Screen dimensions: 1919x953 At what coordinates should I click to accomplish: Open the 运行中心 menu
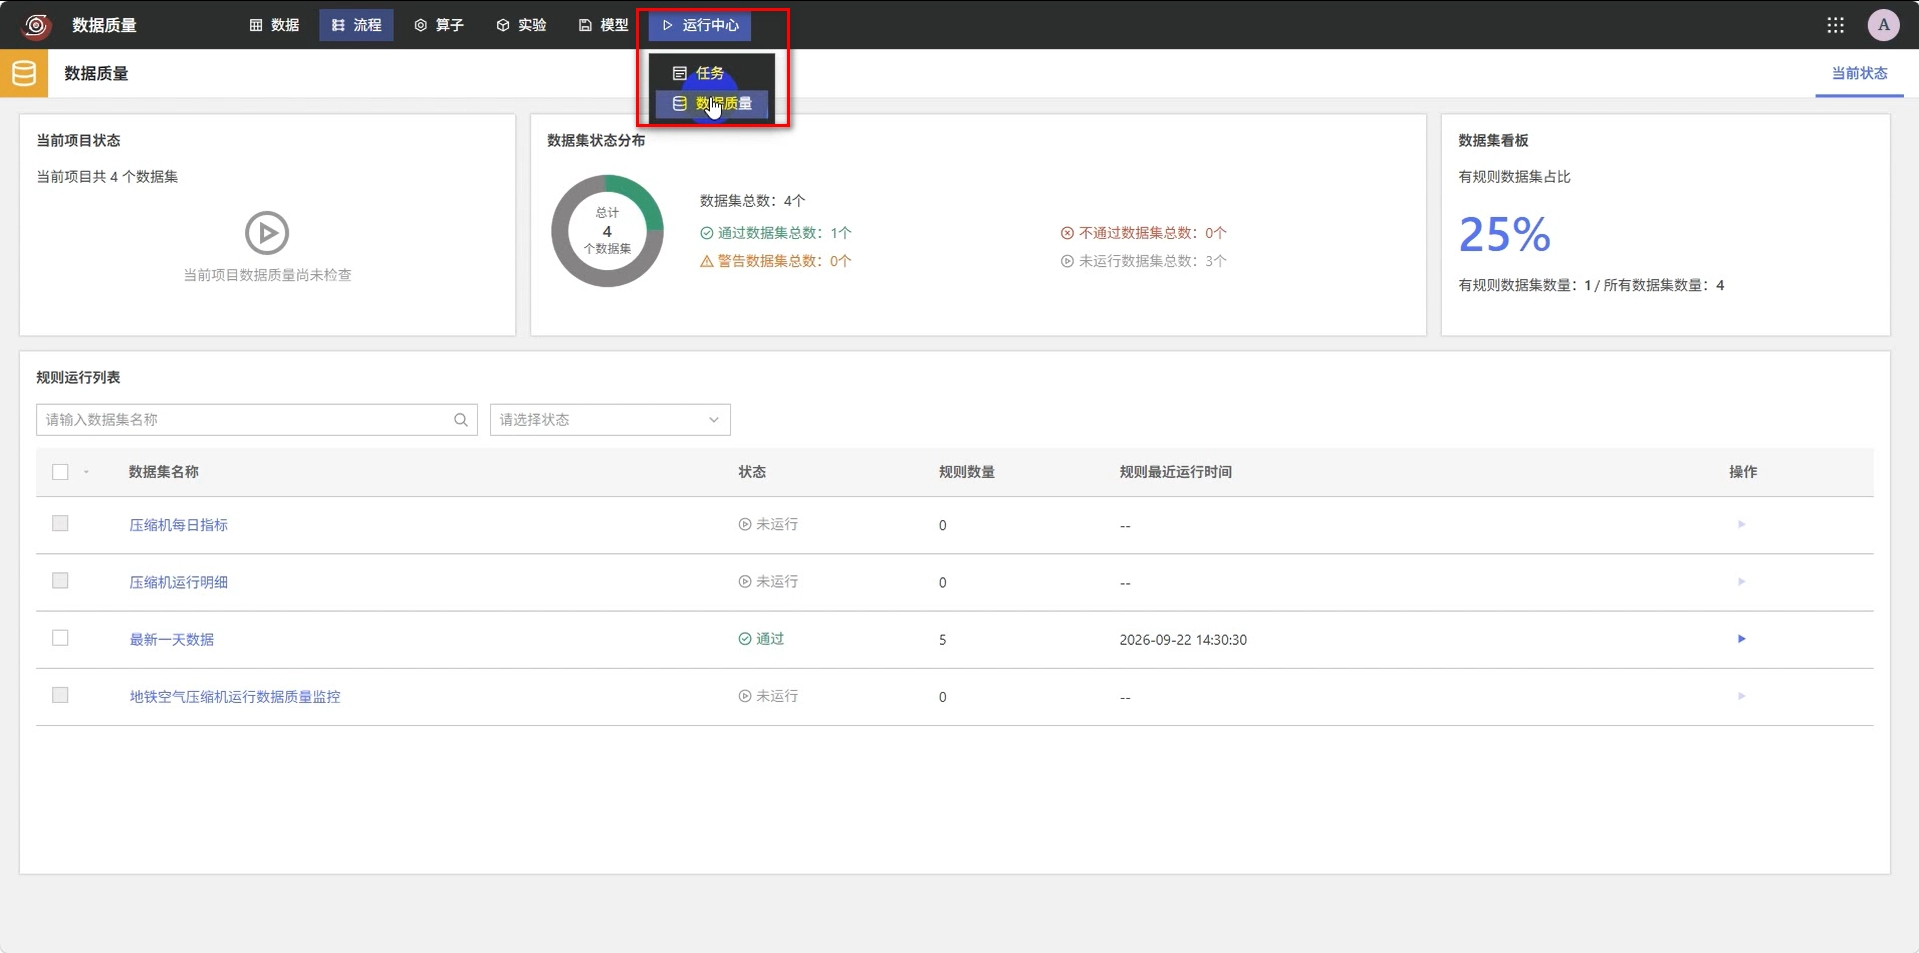click(700, 25)
